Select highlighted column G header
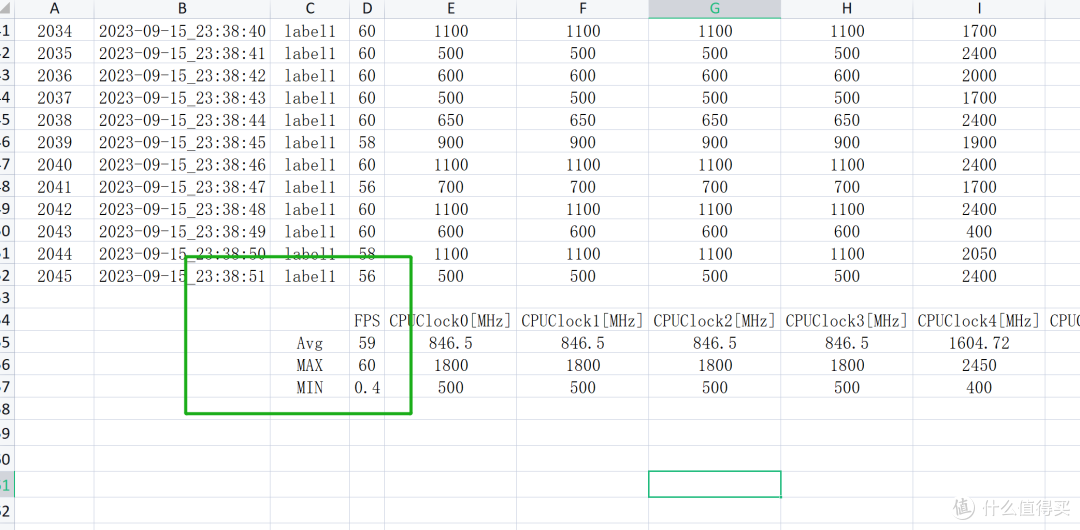The height and width of the screenshot is (530, 1080). click(x=715, y=8)
